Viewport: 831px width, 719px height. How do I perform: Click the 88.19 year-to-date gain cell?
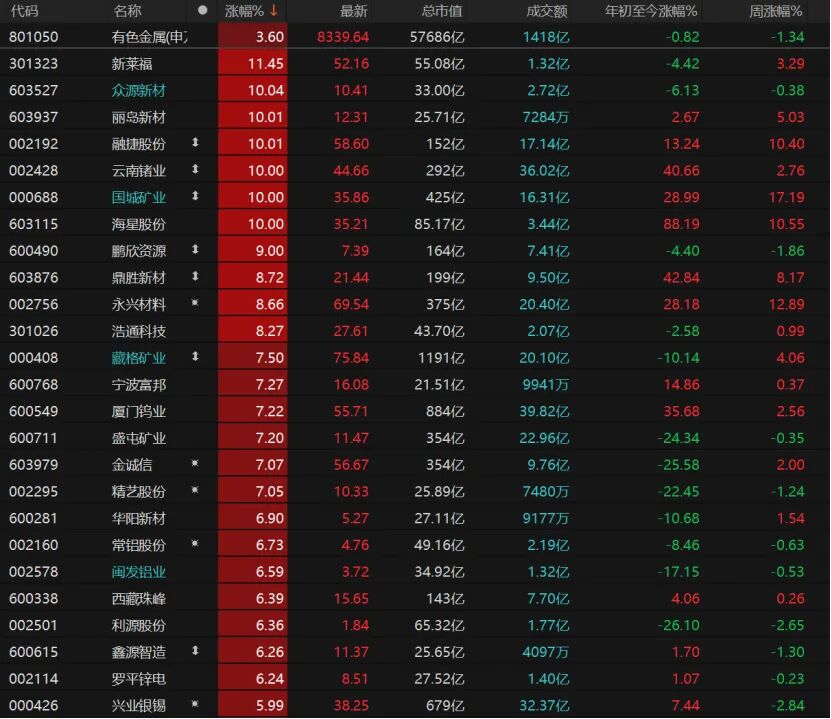pyautogui.click(x=681, y=225)
